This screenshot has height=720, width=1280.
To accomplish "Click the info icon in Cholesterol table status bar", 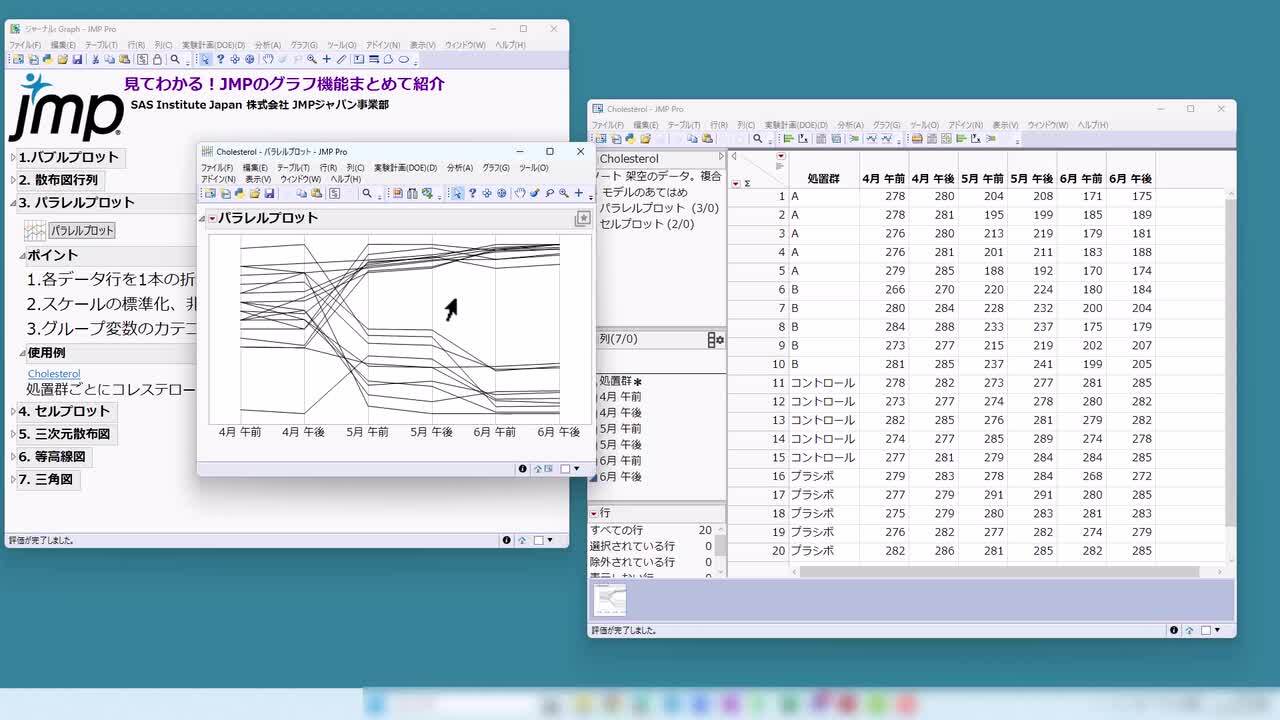I will click(x=1174, y=630).
